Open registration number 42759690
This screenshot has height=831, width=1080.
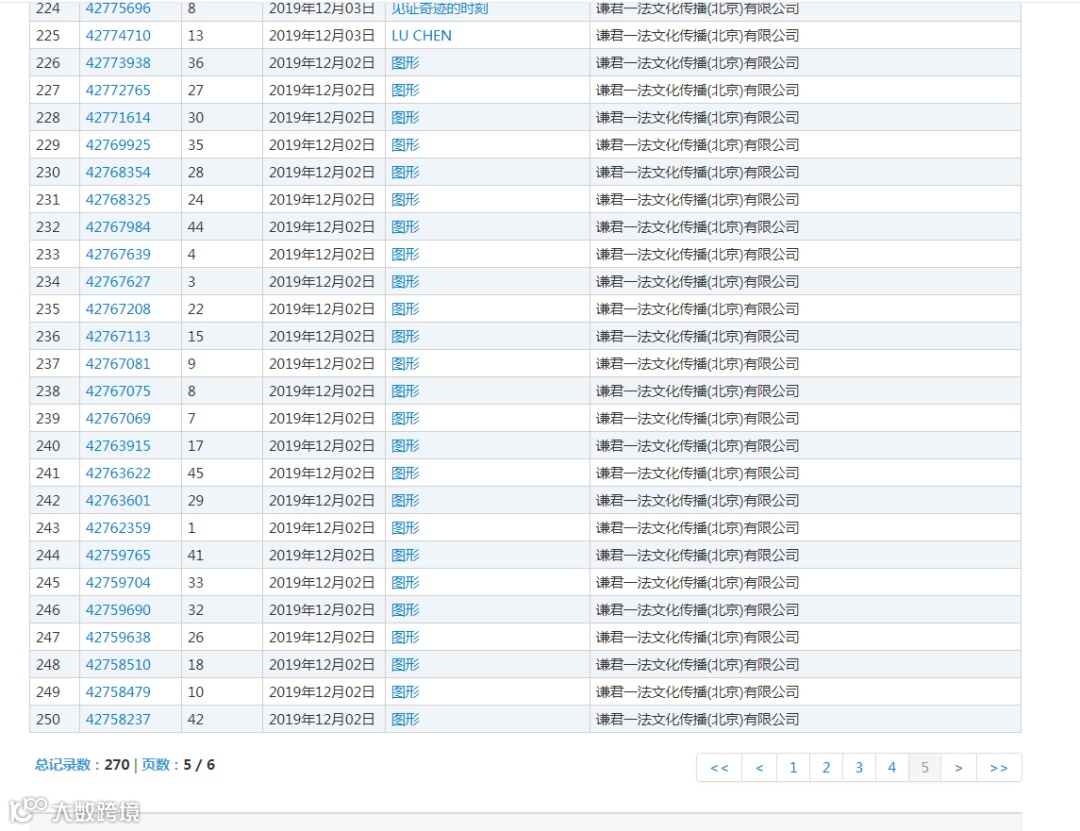[x=118, y=611]
